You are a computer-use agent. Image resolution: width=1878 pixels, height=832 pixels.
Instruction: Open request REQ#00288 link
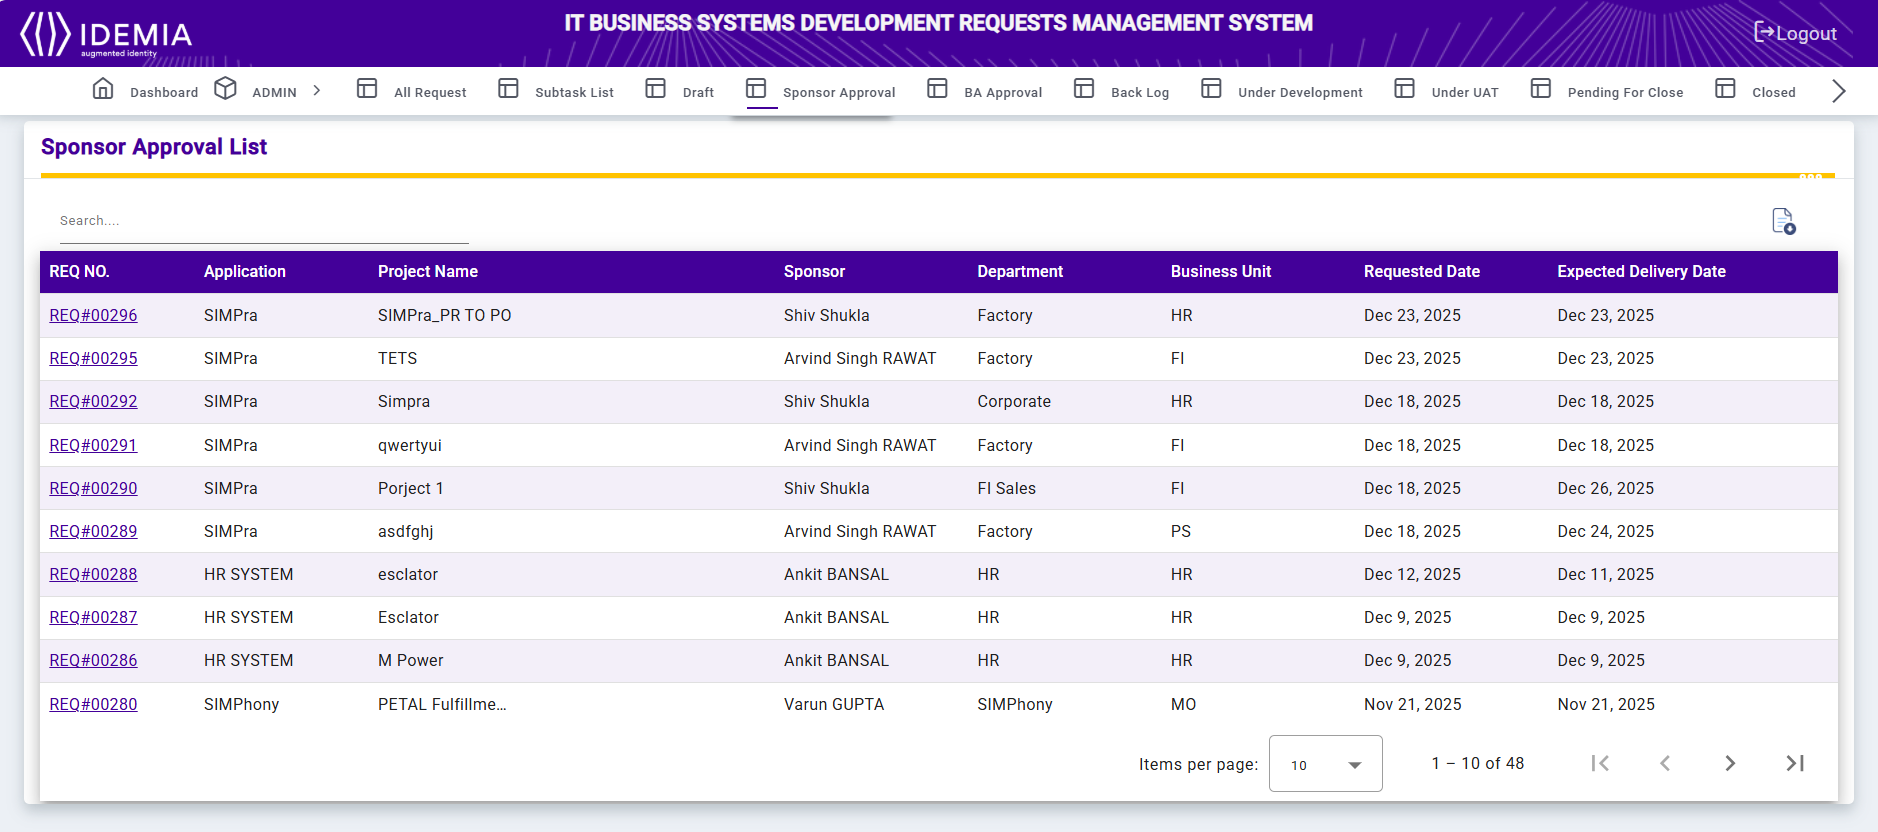93,575
